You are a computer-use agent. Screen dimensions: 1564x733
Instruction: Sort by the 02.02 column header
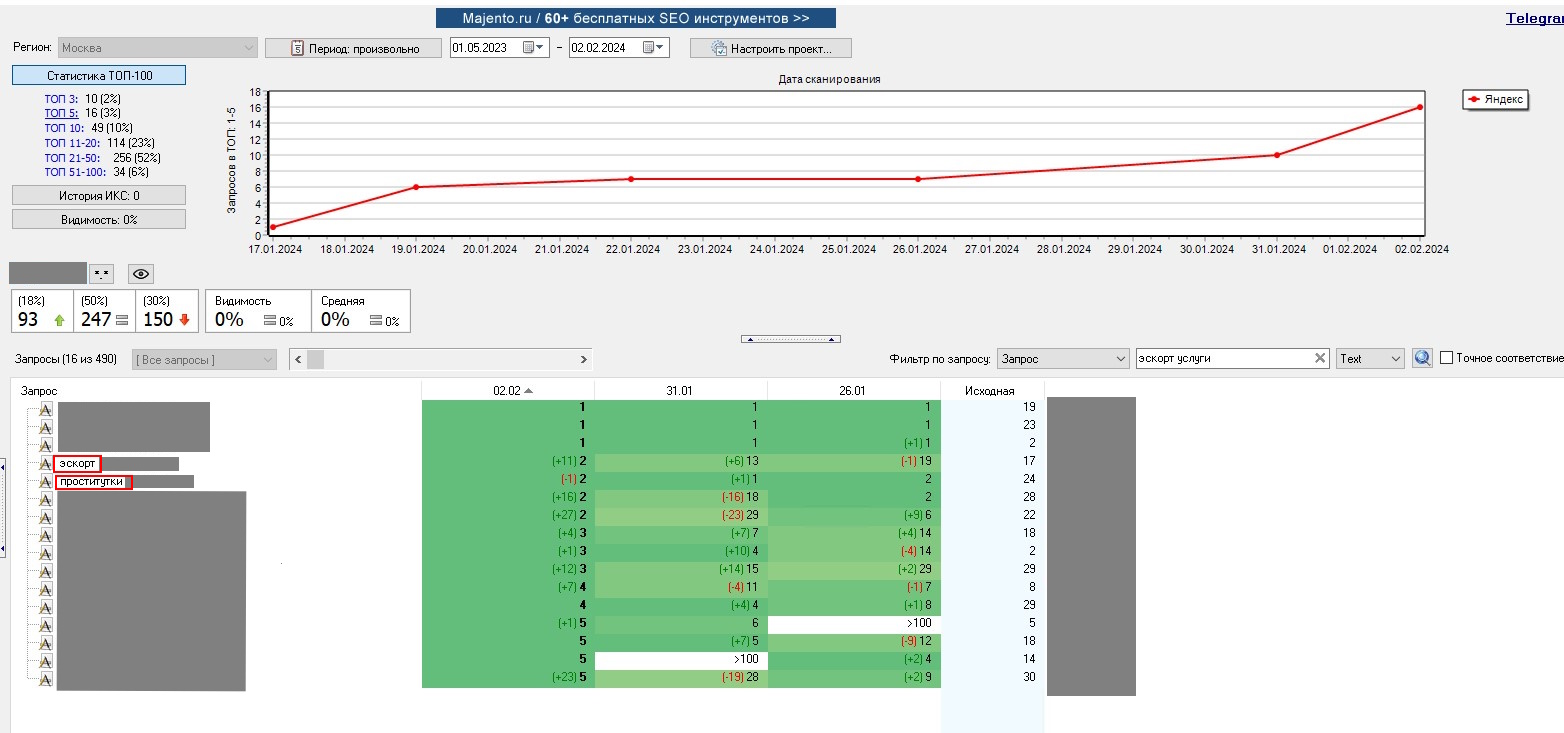click(x=507, y=391)
